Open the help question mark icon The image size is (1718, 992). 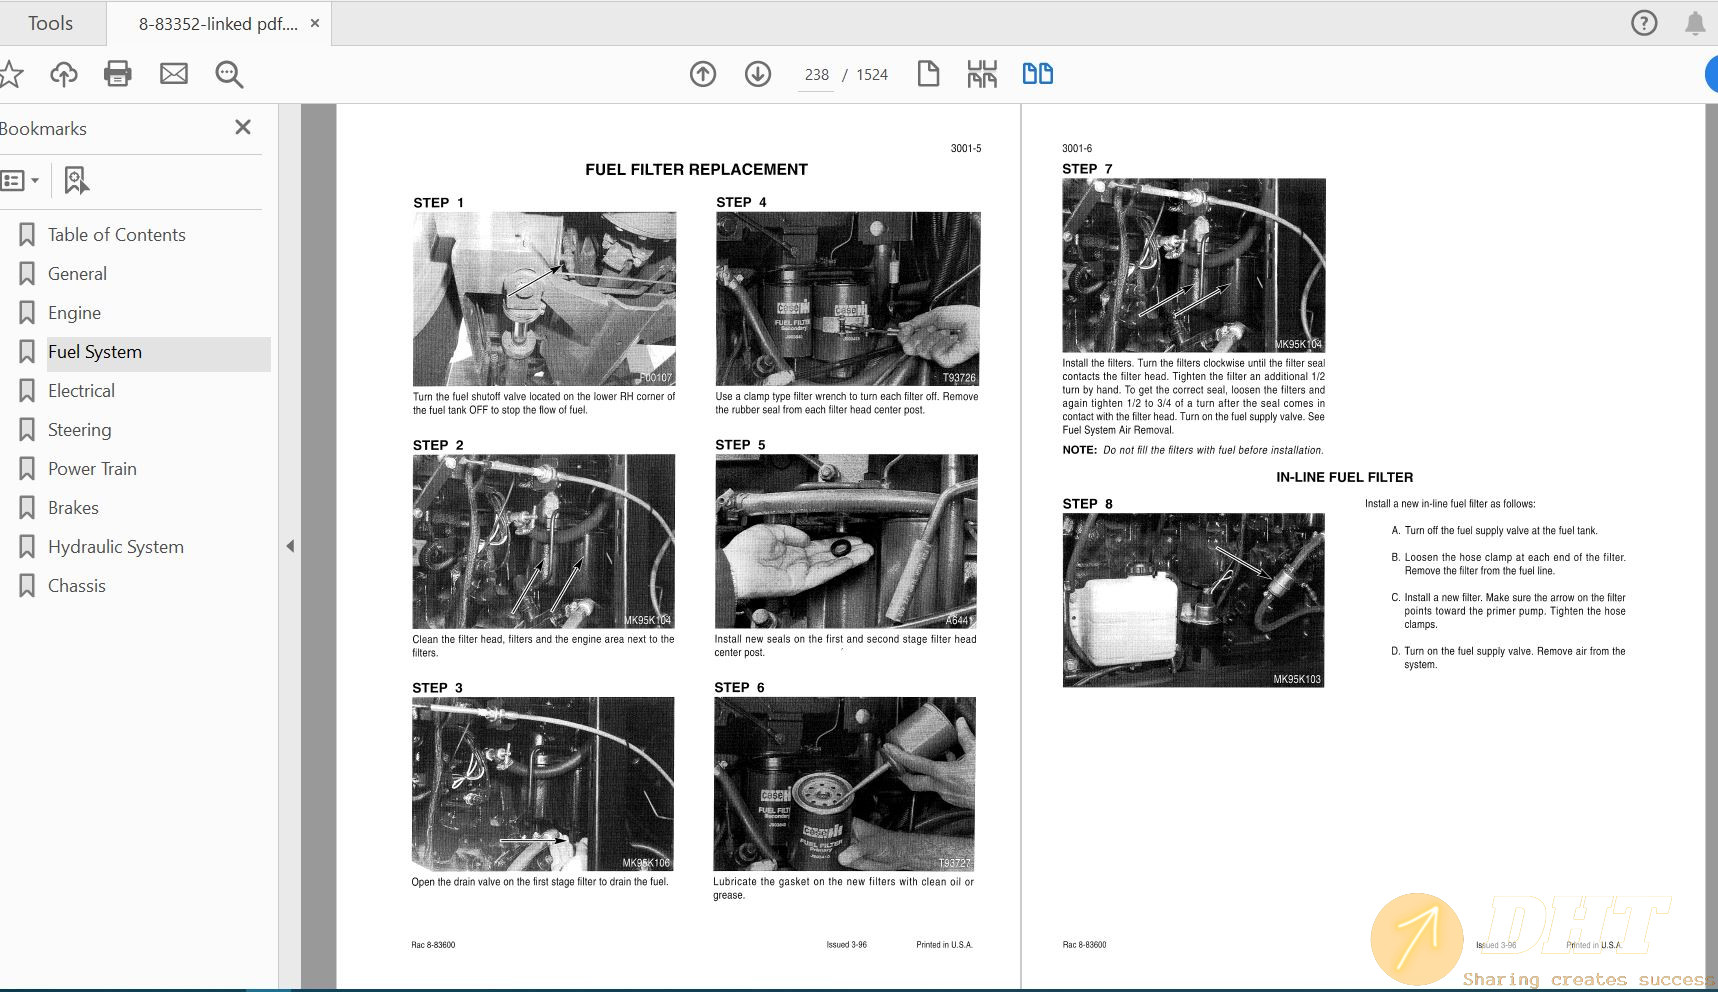[1644, 23]
